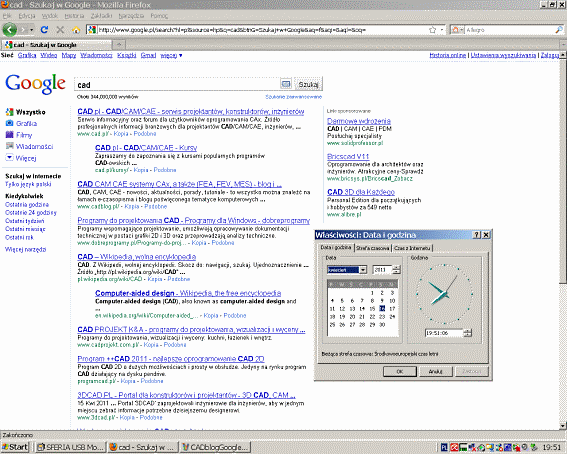Open 'Ustawienia wyszukiwania' link
The image size is (567, 454).
pos(503,55)
